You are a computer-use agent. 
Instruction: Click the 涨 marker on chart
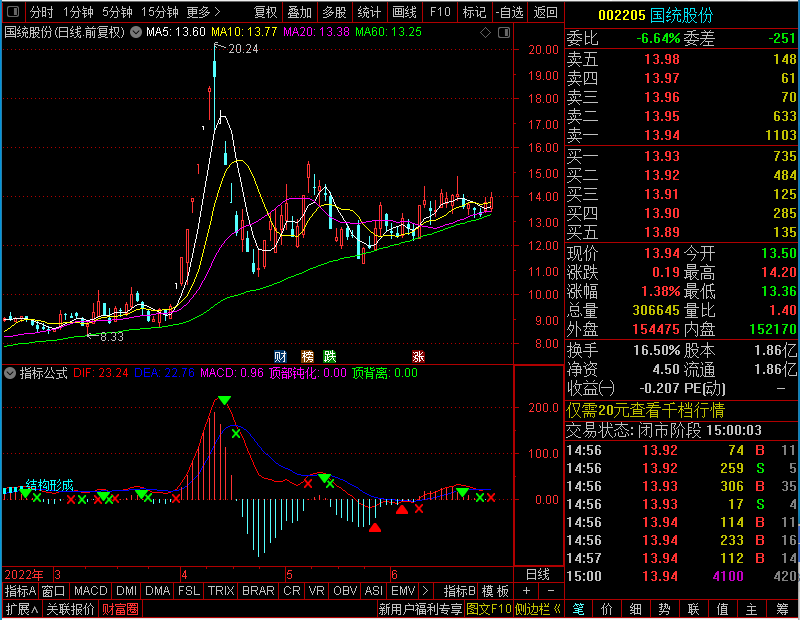tap(418, 356)
